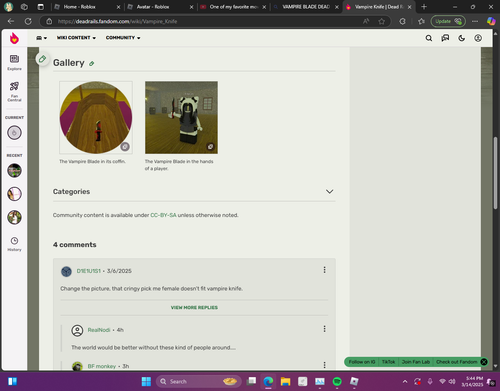This screenshot has height=391, width=500.
Task: Open options menu for RealNodi reply
Action: tap(324, 329)
